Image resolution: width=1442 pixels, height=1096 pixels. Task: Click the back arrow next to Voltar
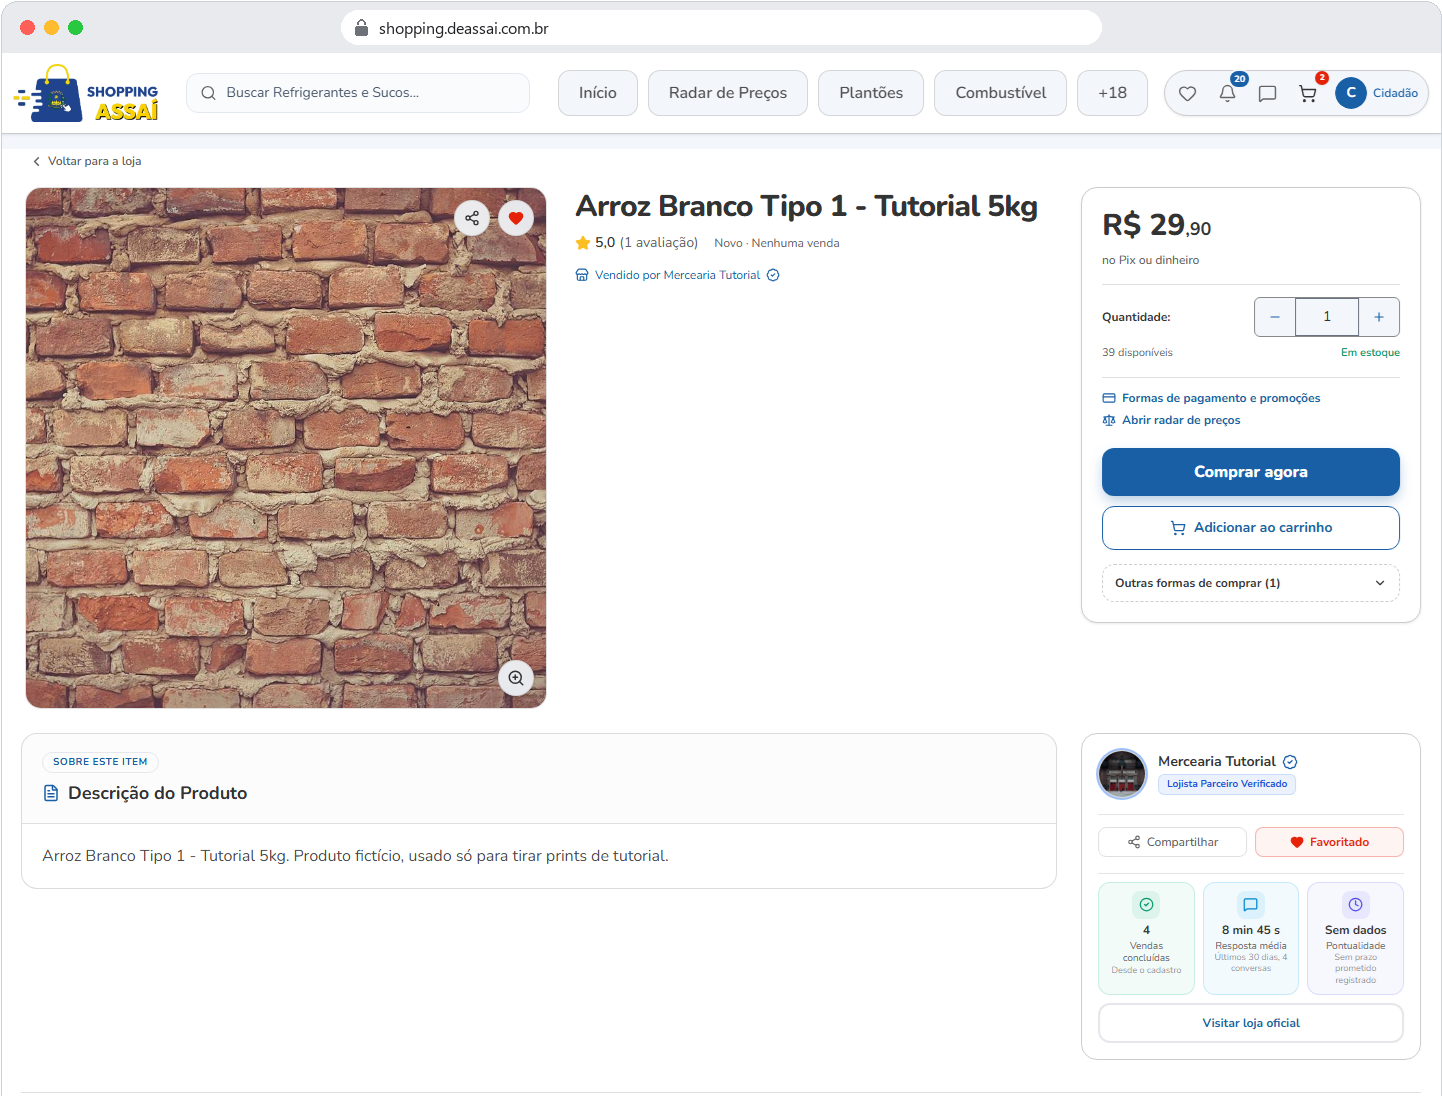coord(37,161)
